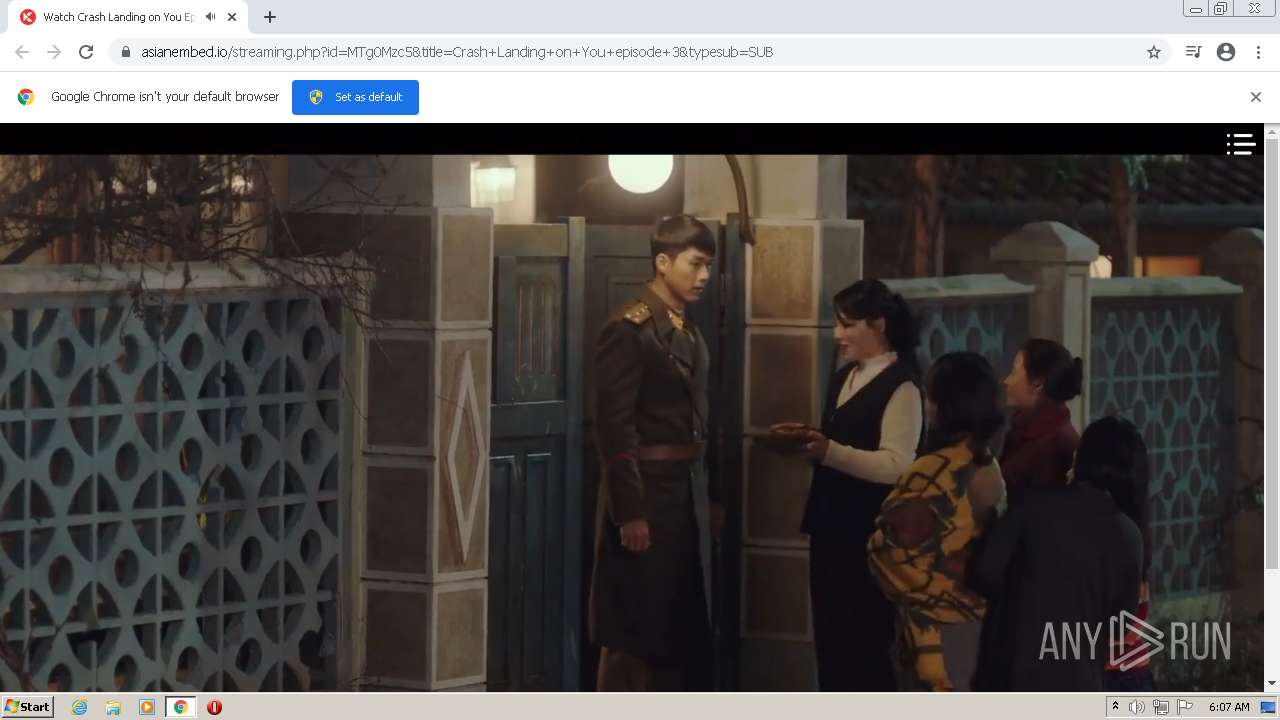Restore down the Chrome window
The width and height of the screenshot is (1280, 720).
[x=1221, y=9]
